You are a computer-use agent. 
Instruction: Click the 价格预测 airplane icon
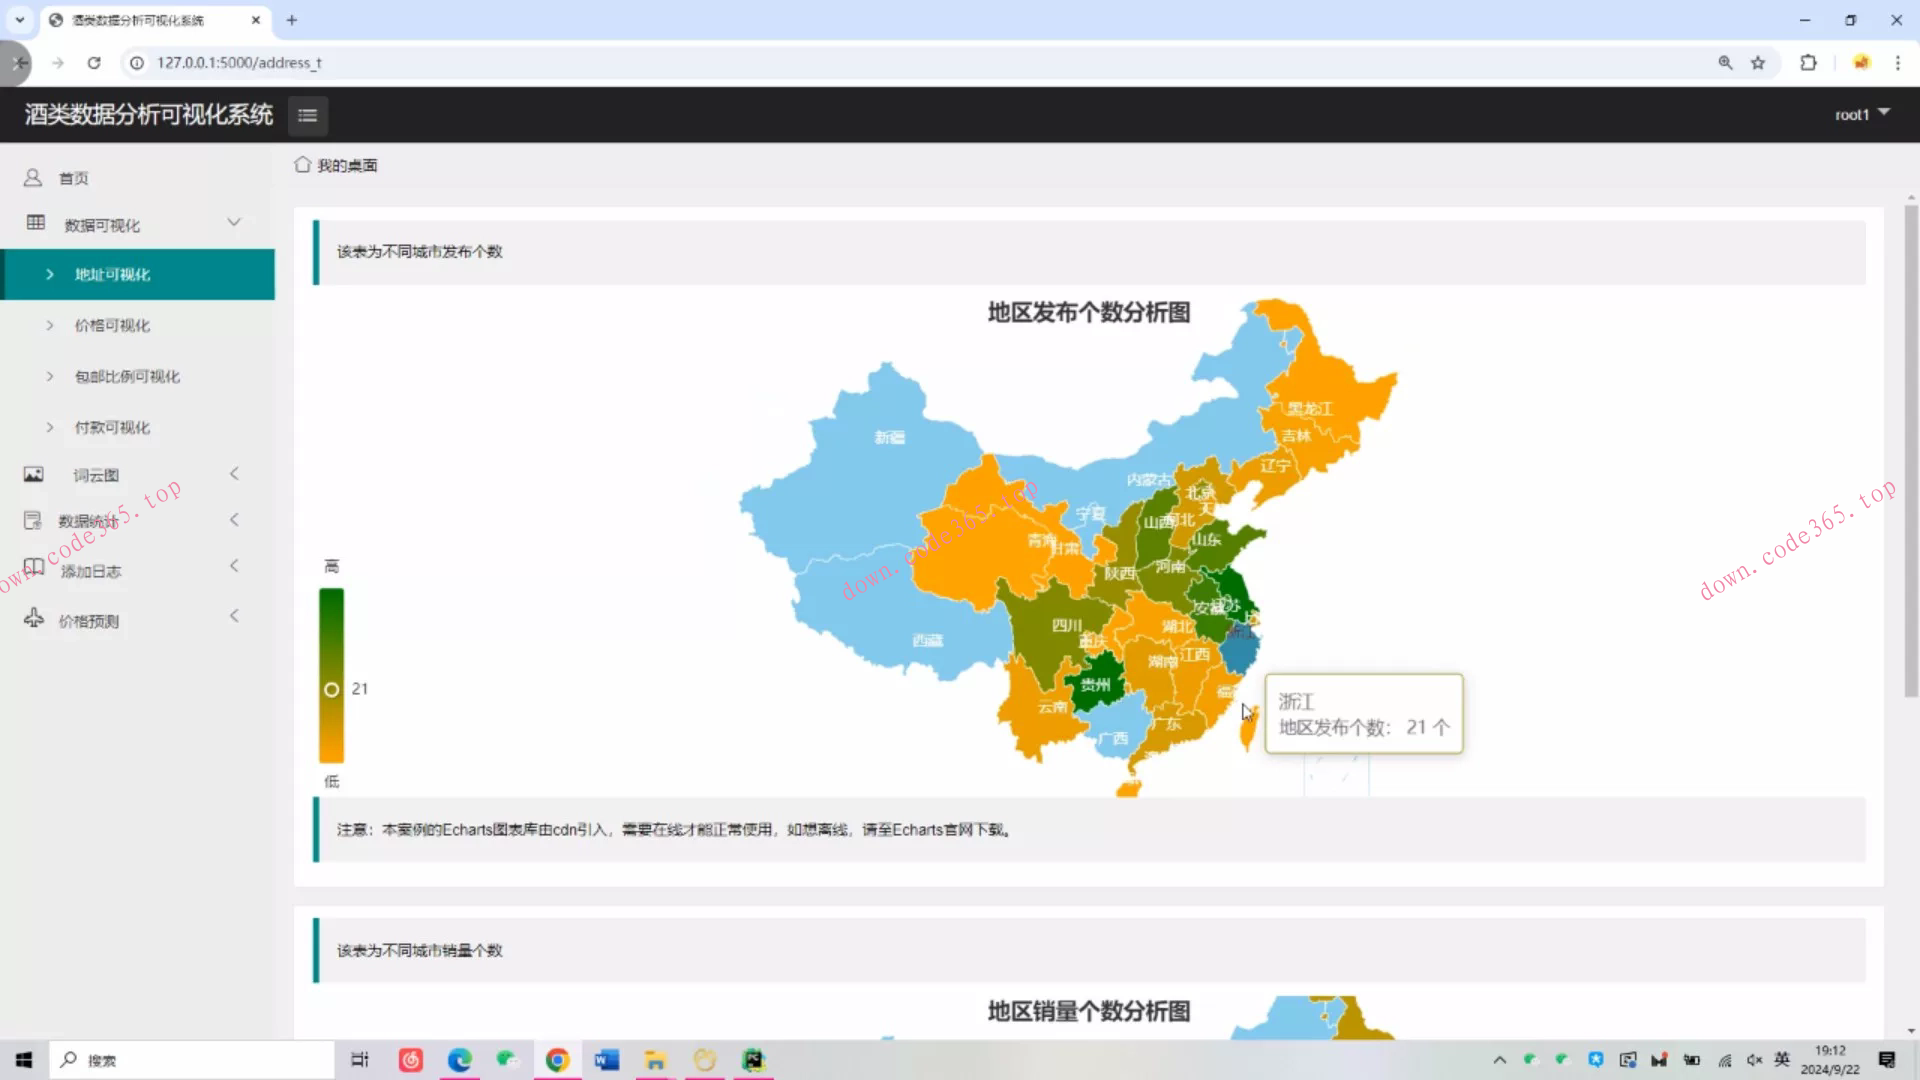[34, 618]
